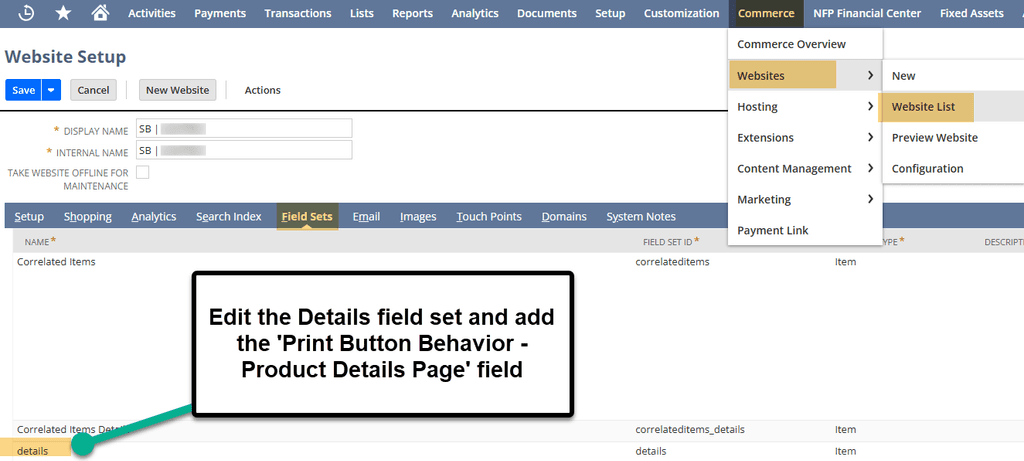
Task: Open the Setup menu in top bar
Action: (x=610, y=13)
